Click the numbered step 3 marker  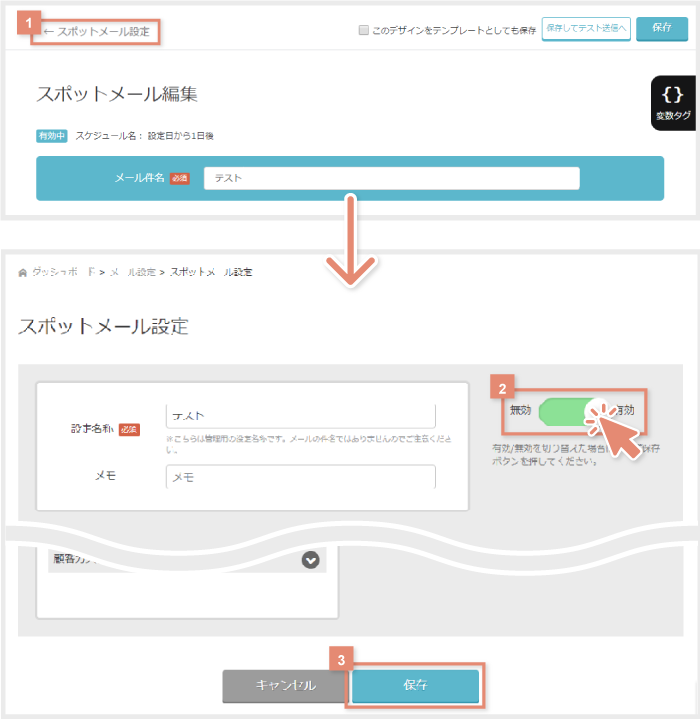tap(343, 660)
